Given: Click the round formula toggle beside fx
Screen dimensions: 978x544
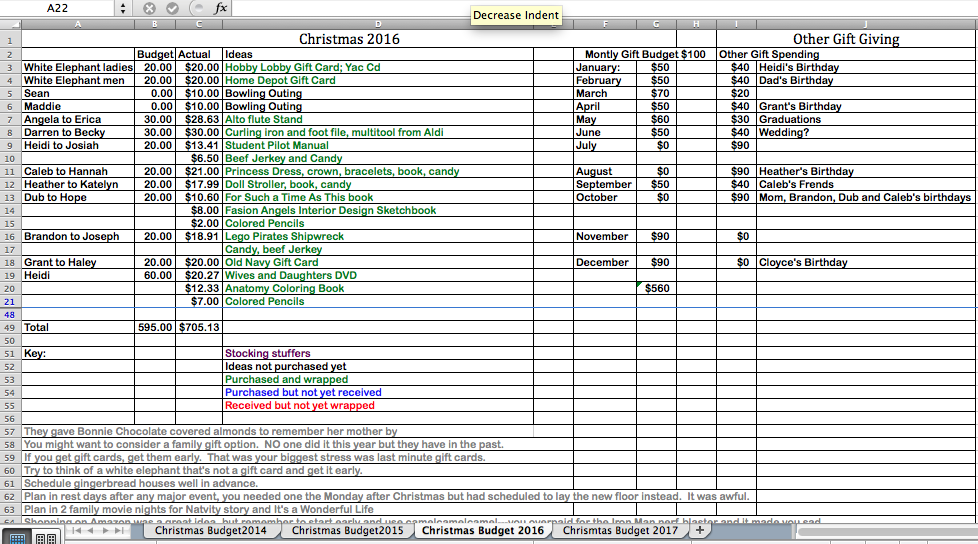Looking at the screenshot, I should click(198, 8).
